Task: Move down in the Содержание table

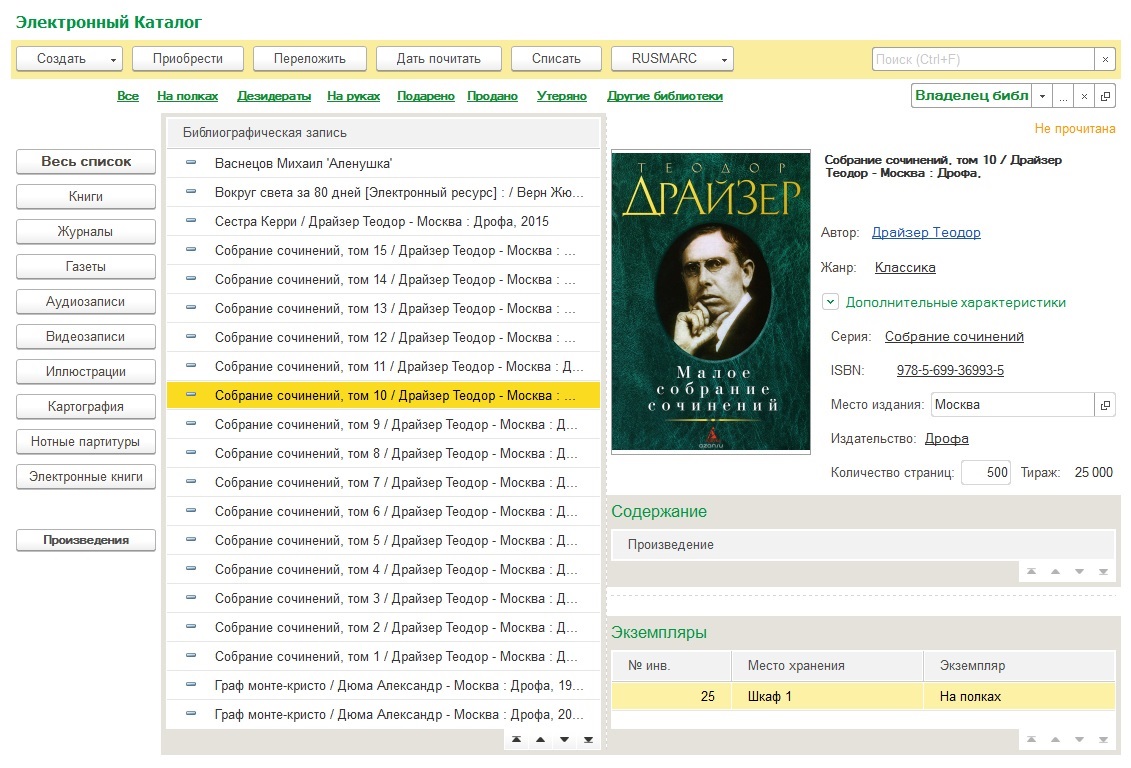Action: (x=1080, y=571)
